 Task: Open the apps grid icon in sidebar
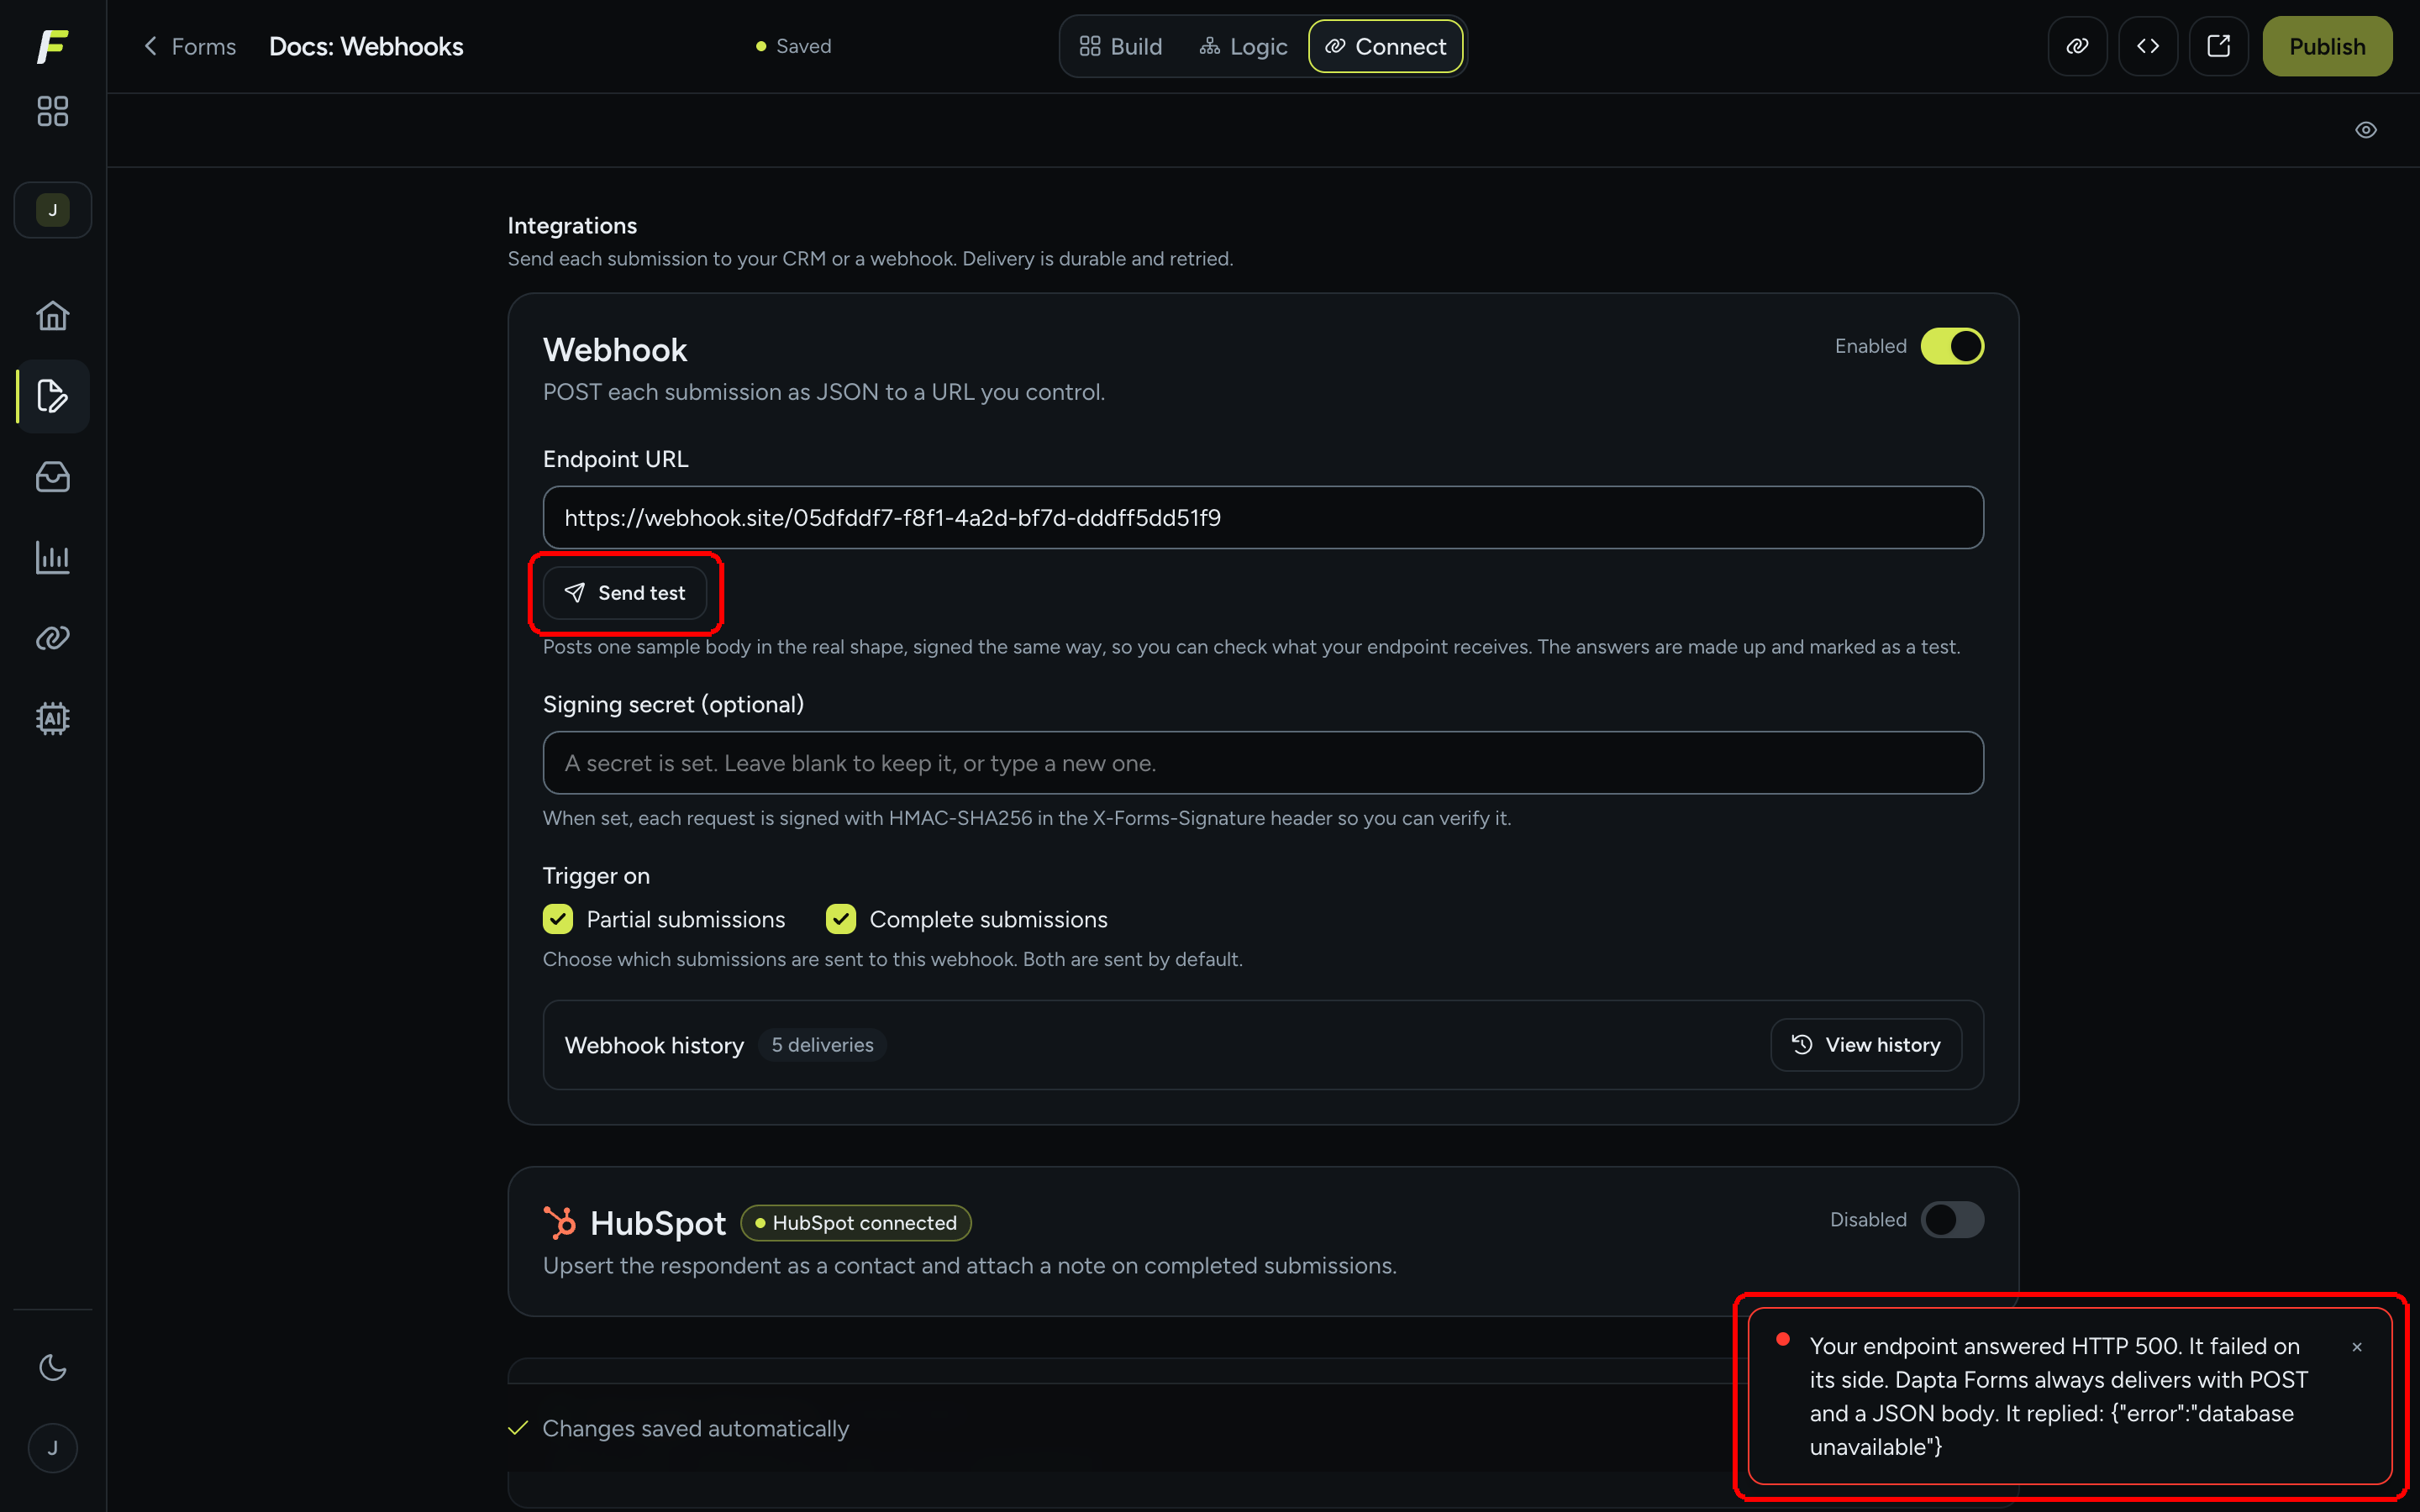(52, 111)
